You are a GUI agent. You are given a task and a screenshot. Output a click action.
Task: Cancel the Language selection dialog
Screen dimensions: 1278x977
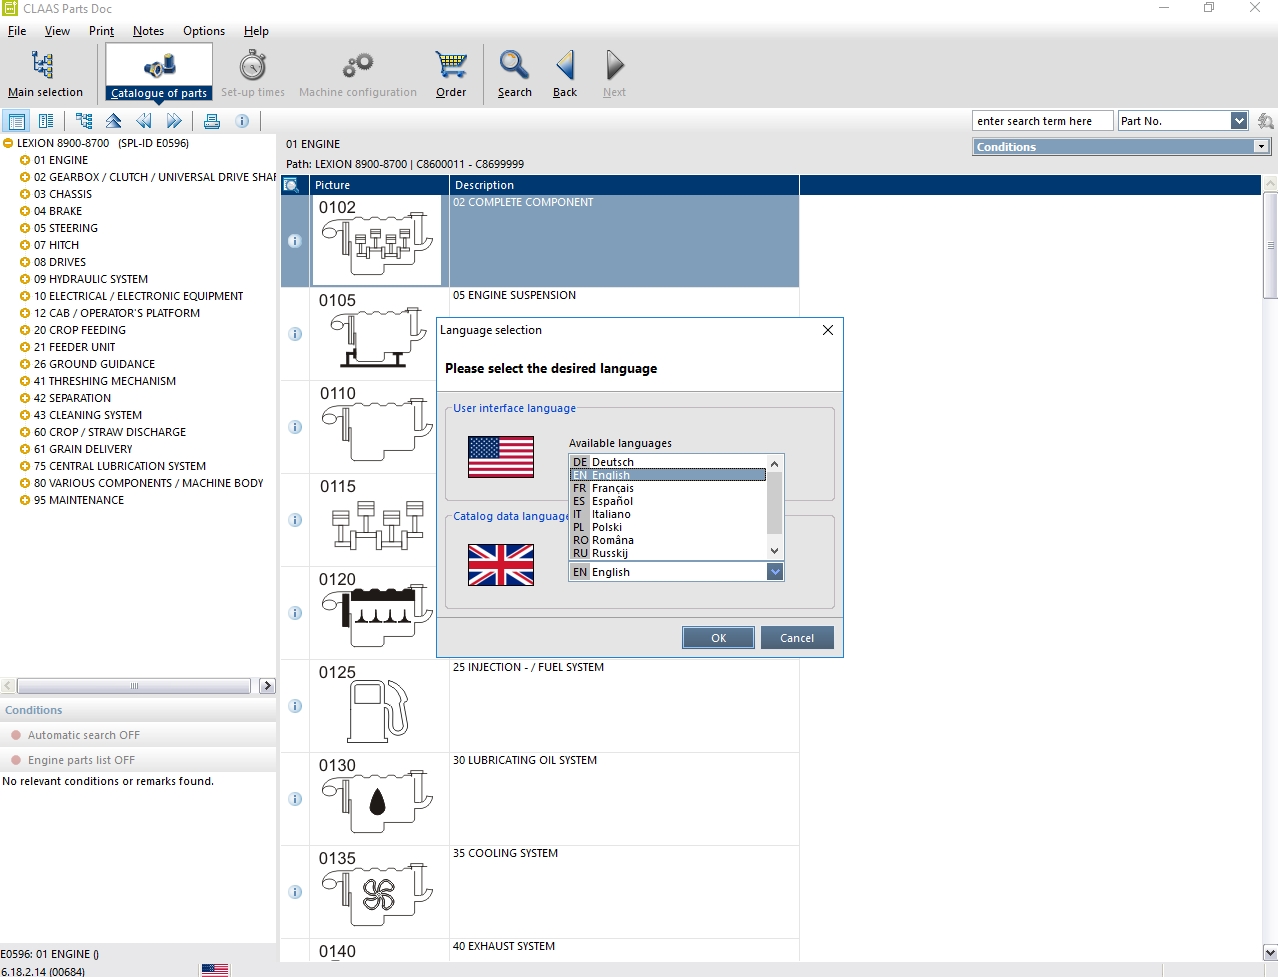pyautogui.click(x=797, y=638)
